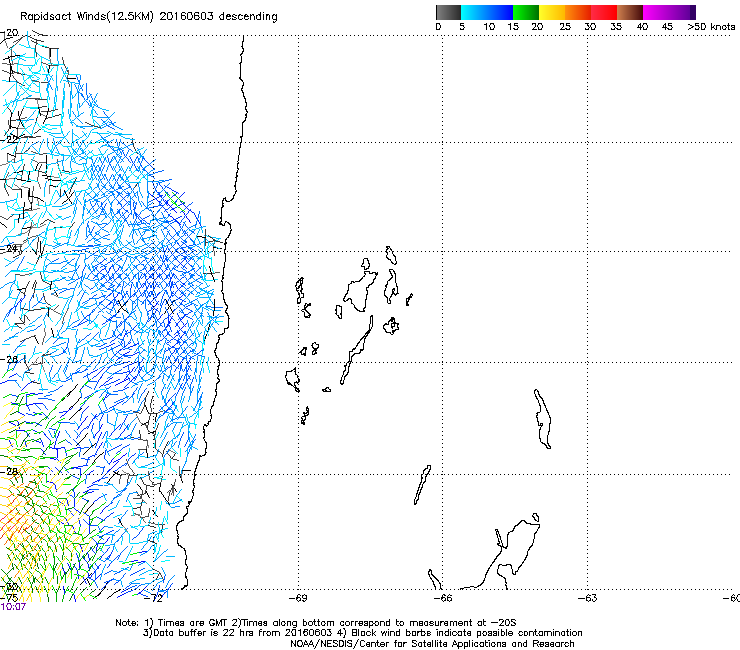
Task: Click the '35' legend scale number
Action: click(616, 27)
